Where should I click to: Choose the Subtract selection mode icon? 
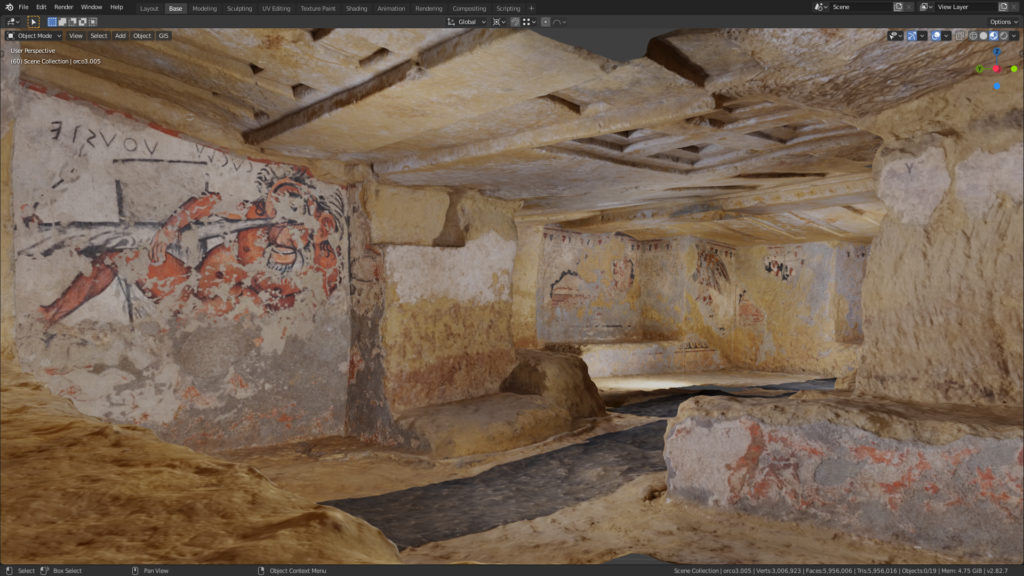(x=72, y=22)
